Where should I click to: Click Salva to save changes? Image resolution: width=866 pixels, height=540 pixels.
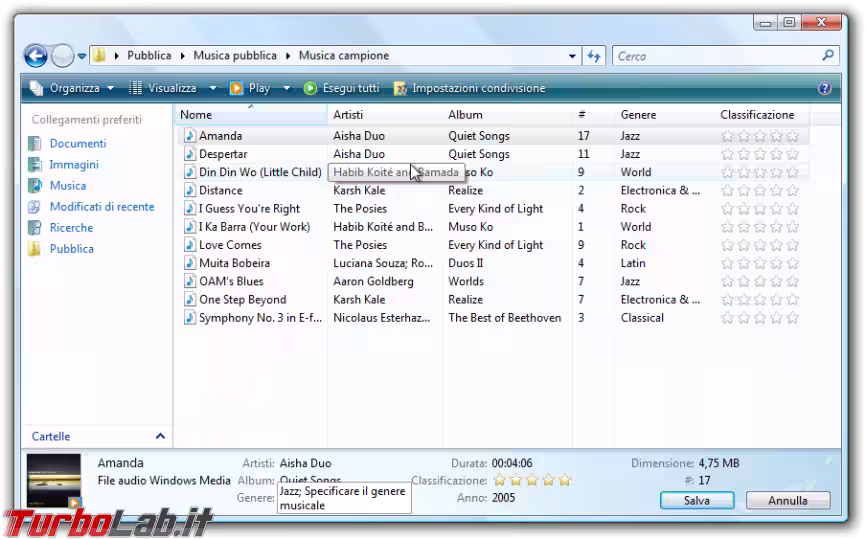point(696,500)
